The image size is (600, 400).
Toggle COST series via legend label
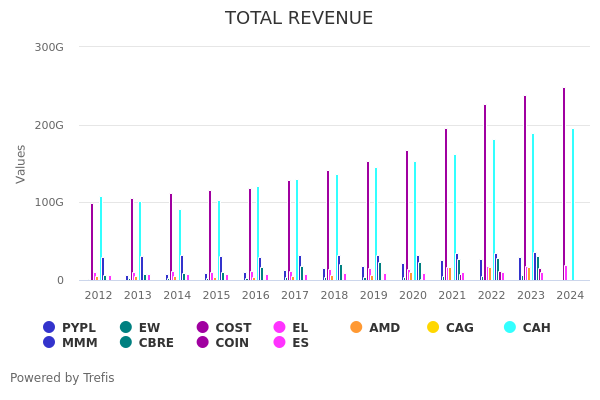click(233, 327)
